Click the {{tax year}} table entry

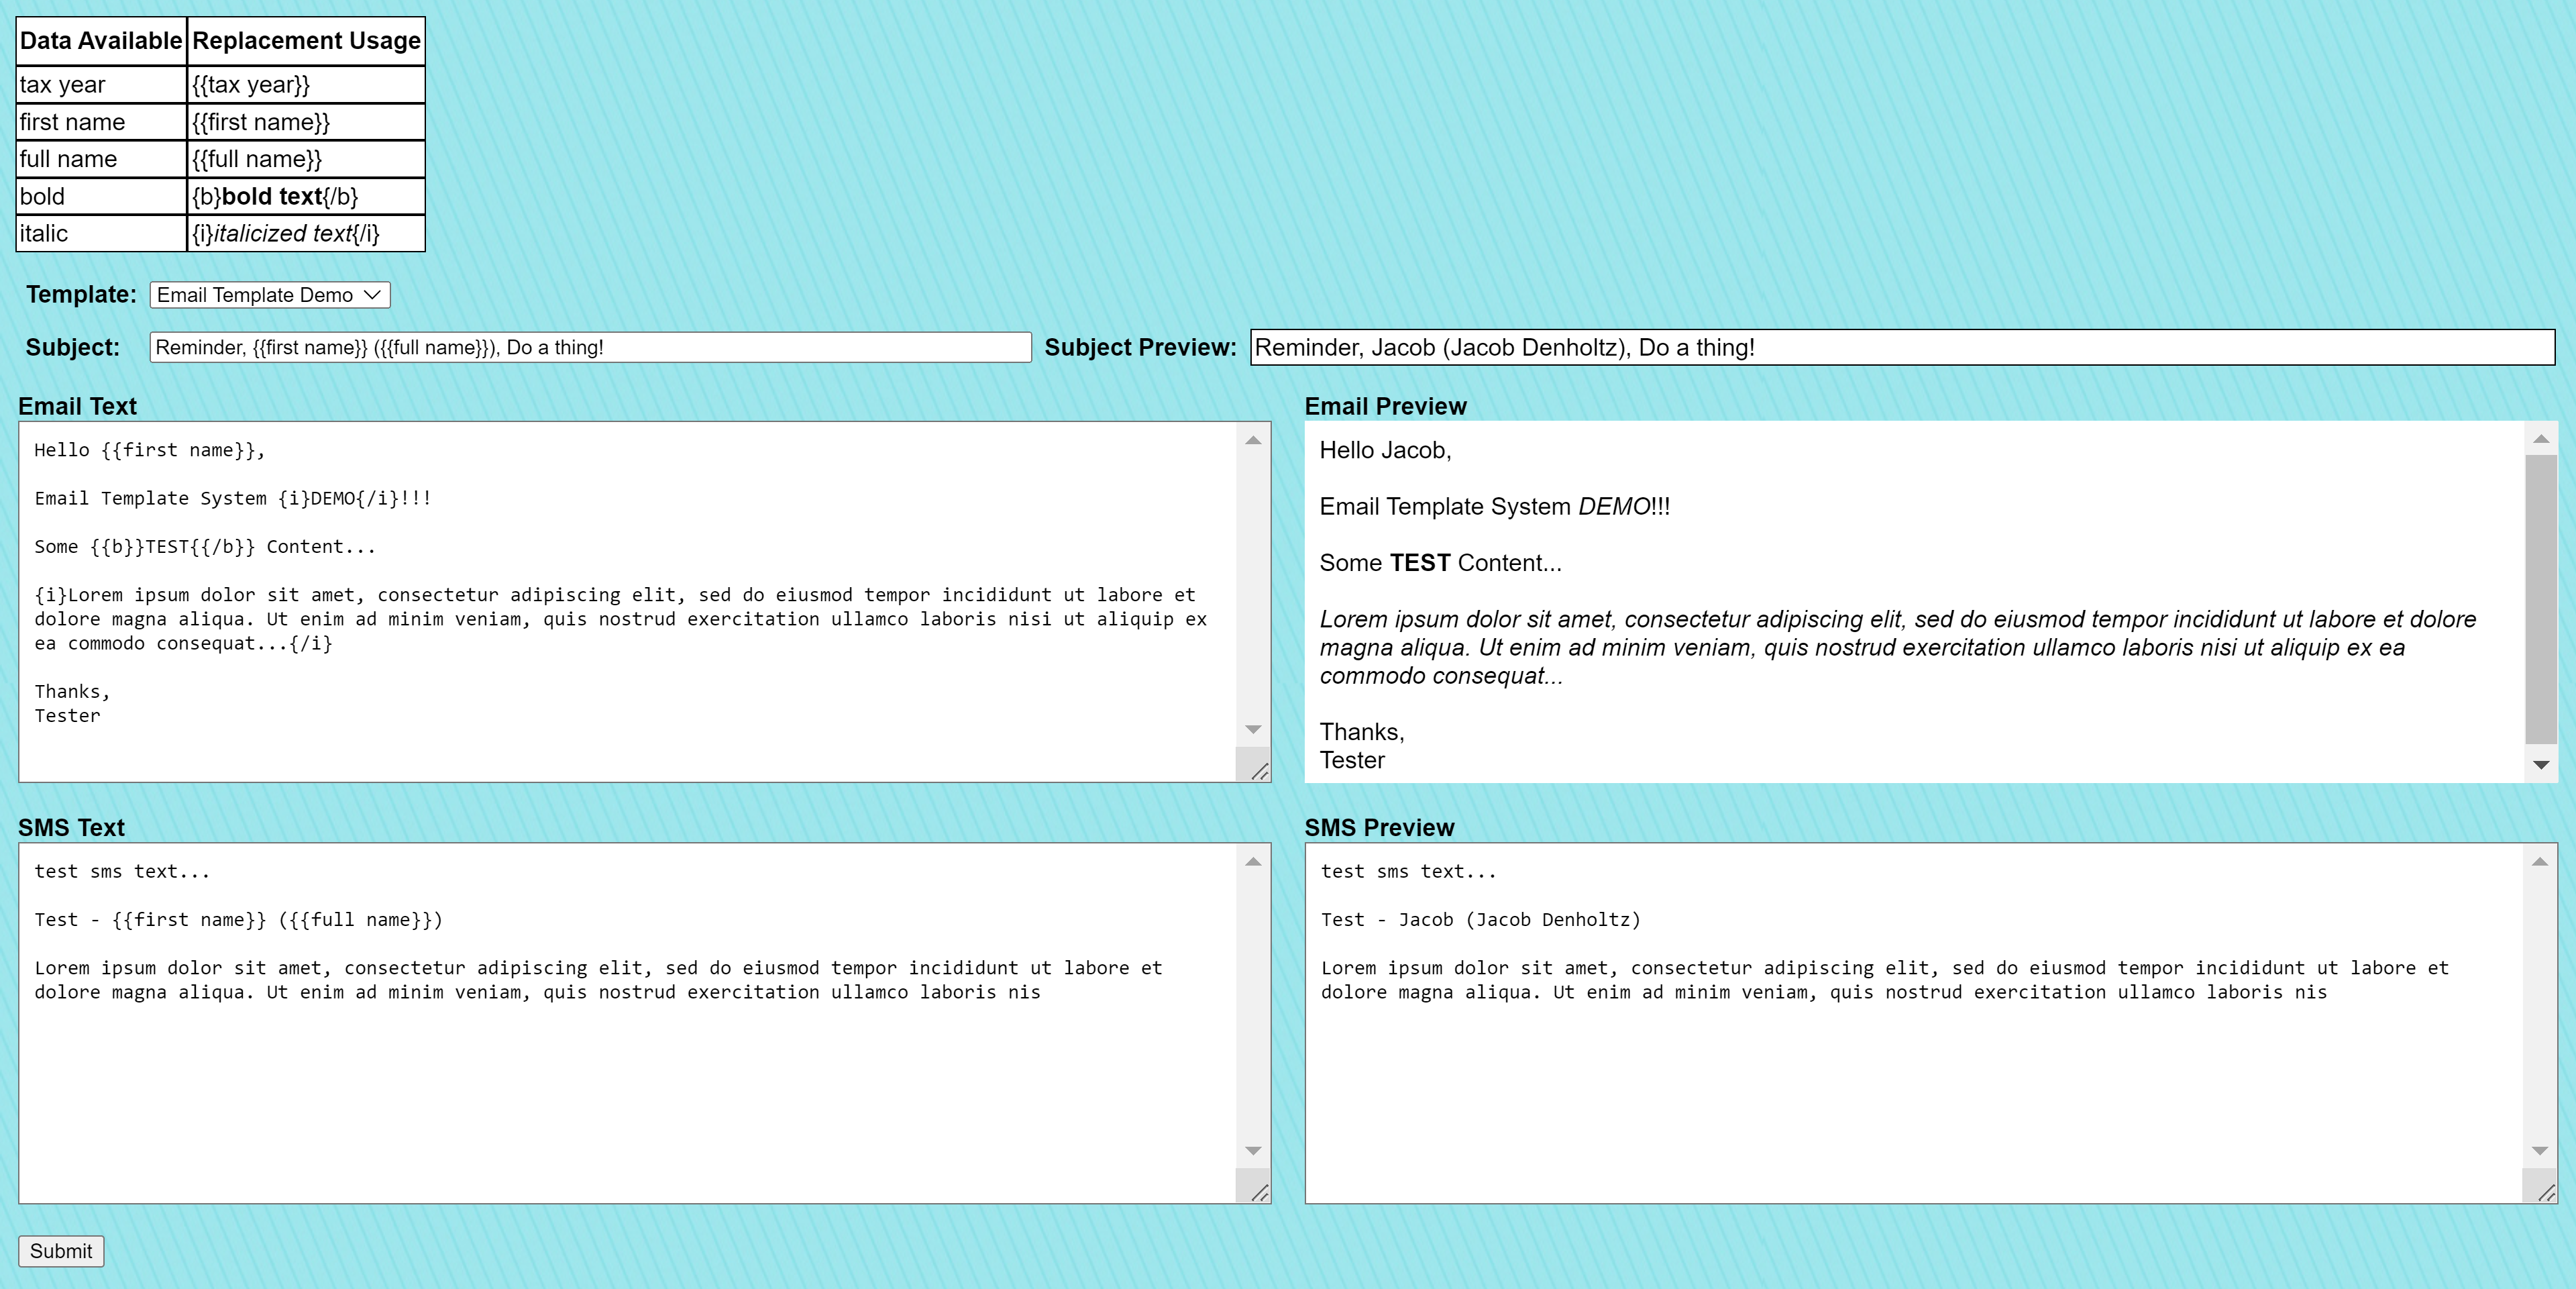[250, 85]
